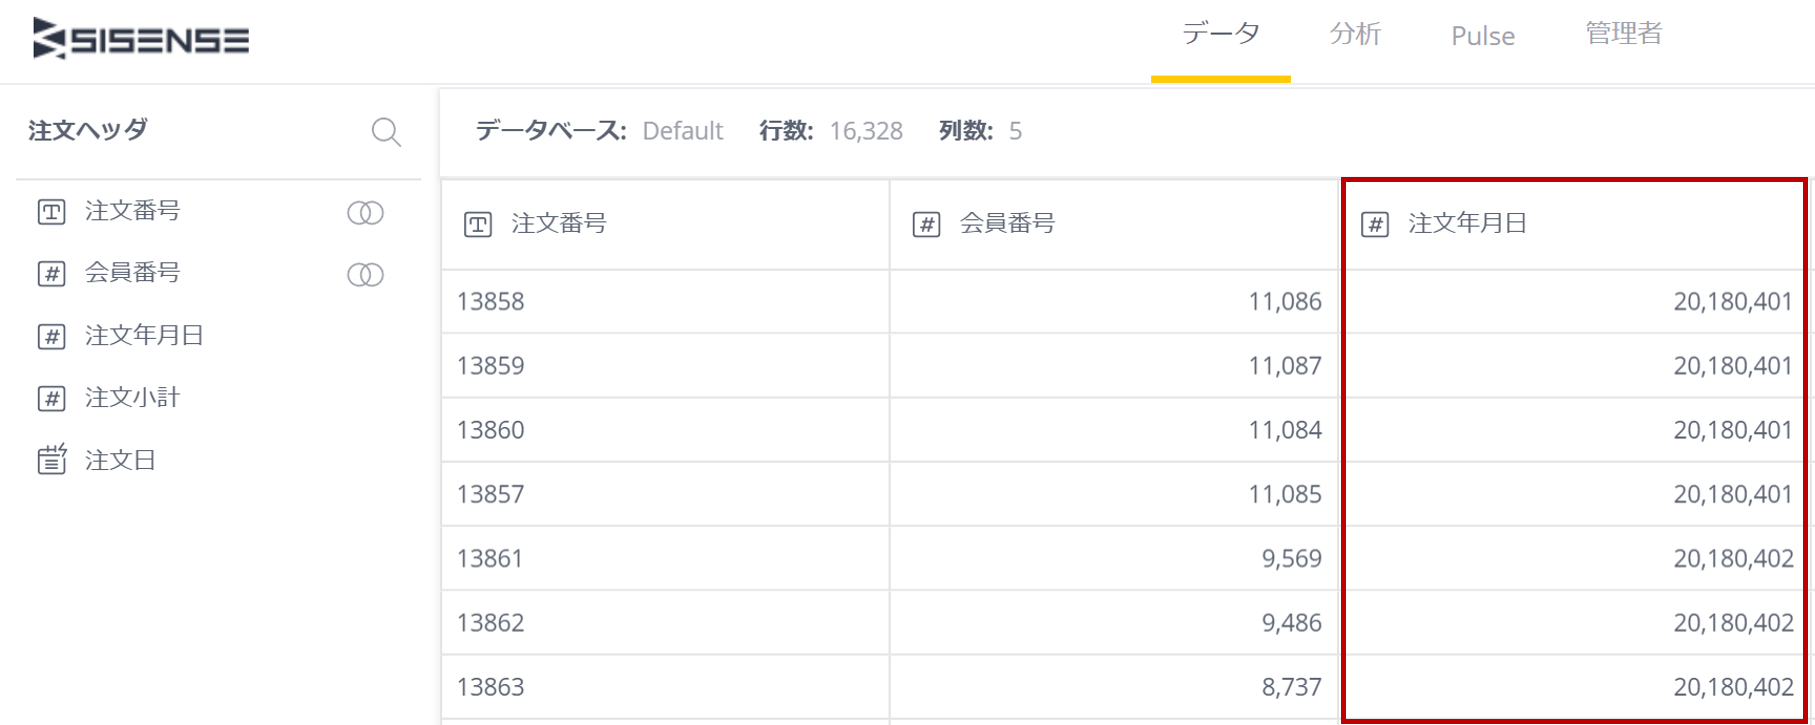Click the relationship circles icon for 注文番号
This screenshot has width=1815, height=725.
click(x=365, y=213)
